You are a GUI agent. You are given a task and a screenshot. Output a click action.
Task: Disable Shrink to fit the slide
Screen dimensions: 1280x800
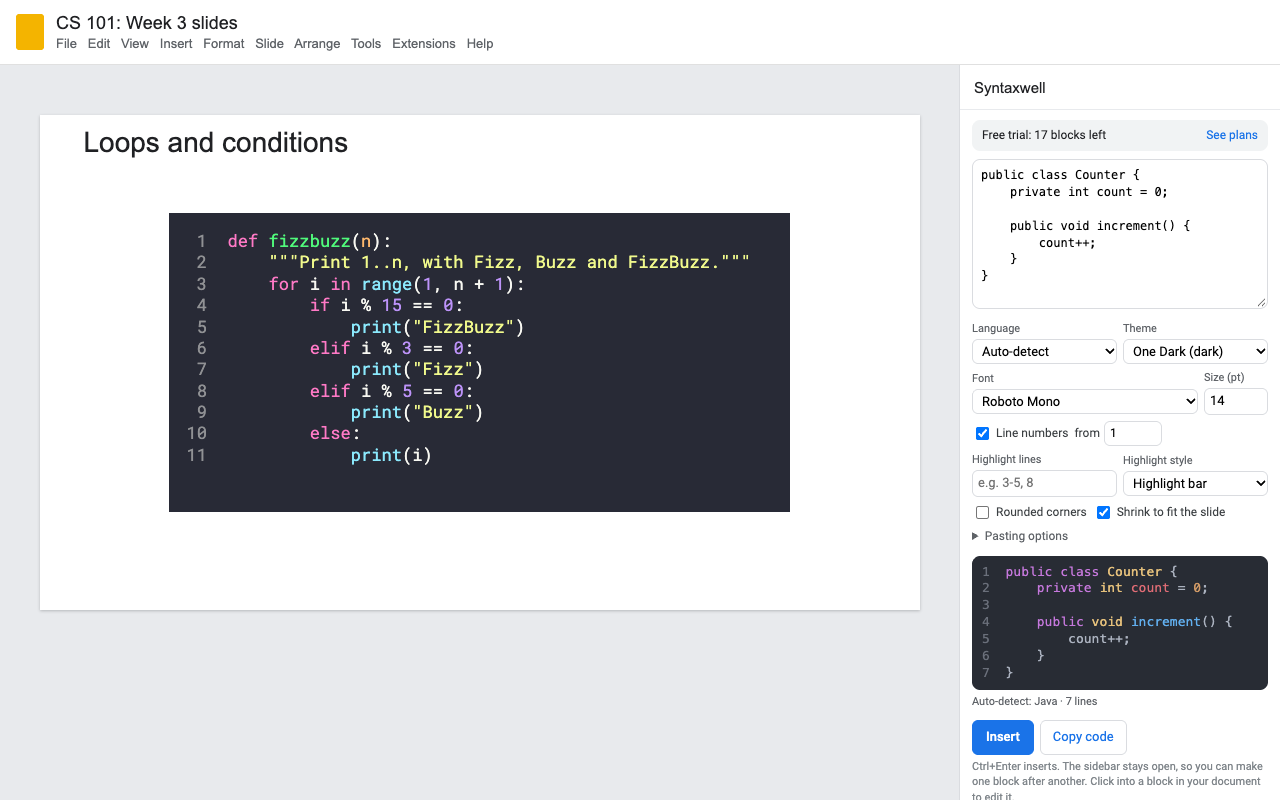[x=1104, y=512]
